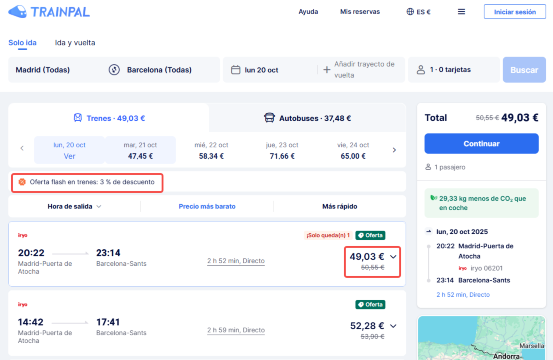
Task: Click the 29,33 kg menos de CO₂ note
Action: [482, 203]
